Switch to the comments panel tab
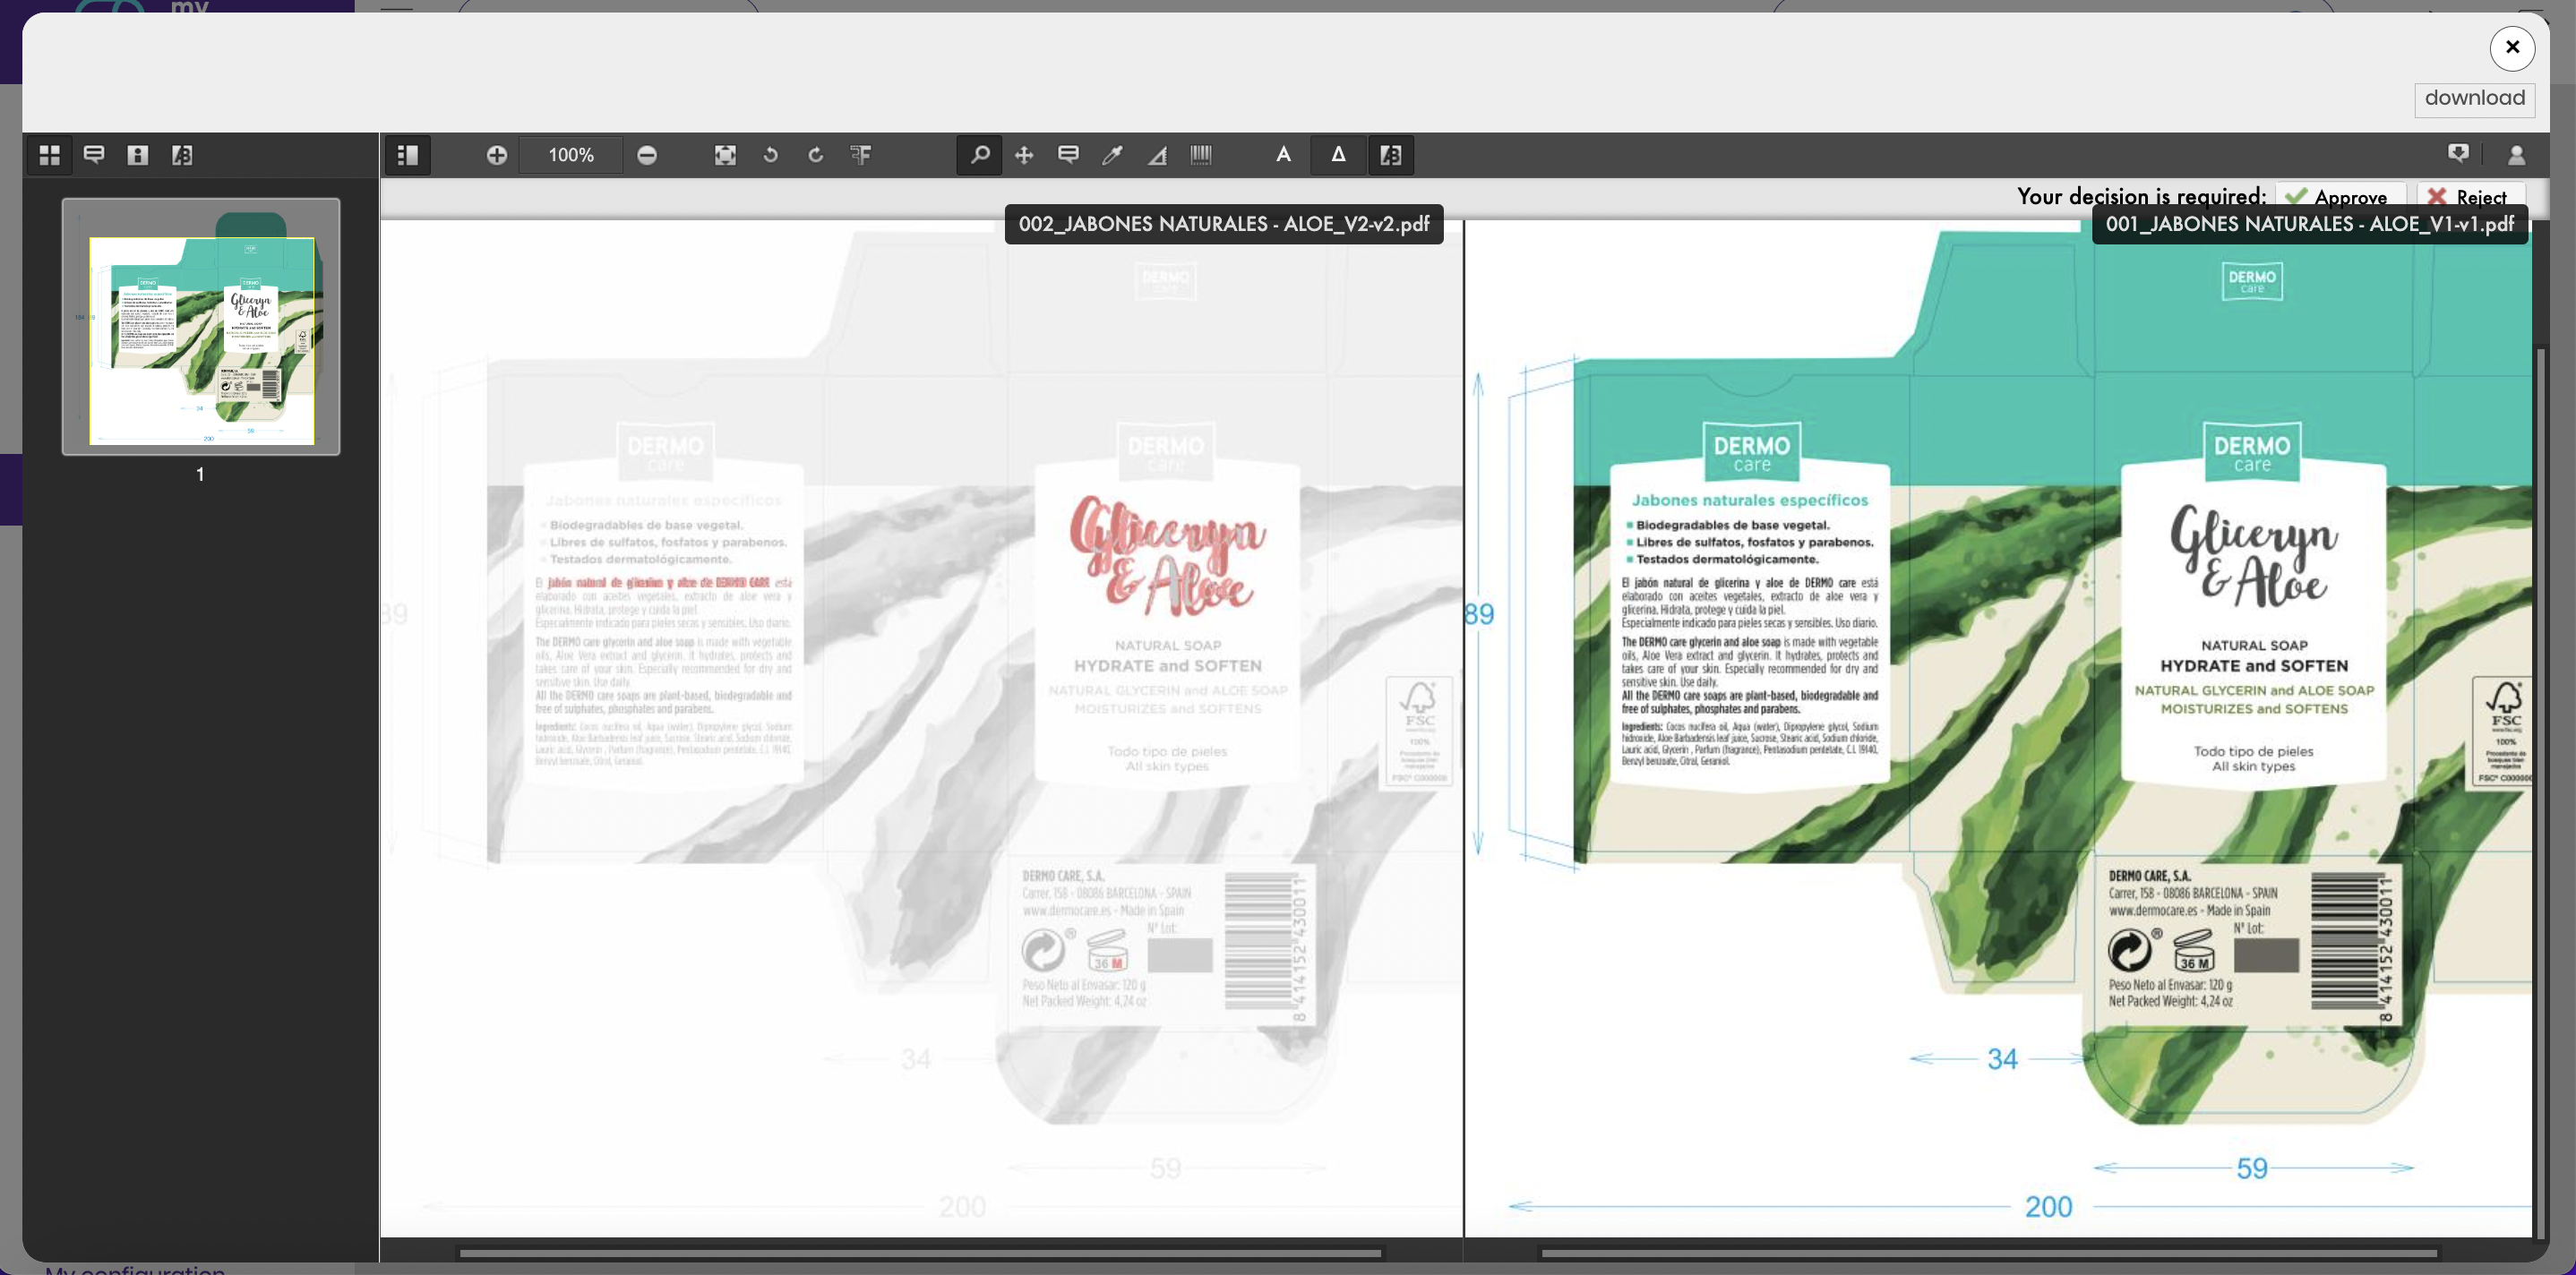 coord(94,155)
